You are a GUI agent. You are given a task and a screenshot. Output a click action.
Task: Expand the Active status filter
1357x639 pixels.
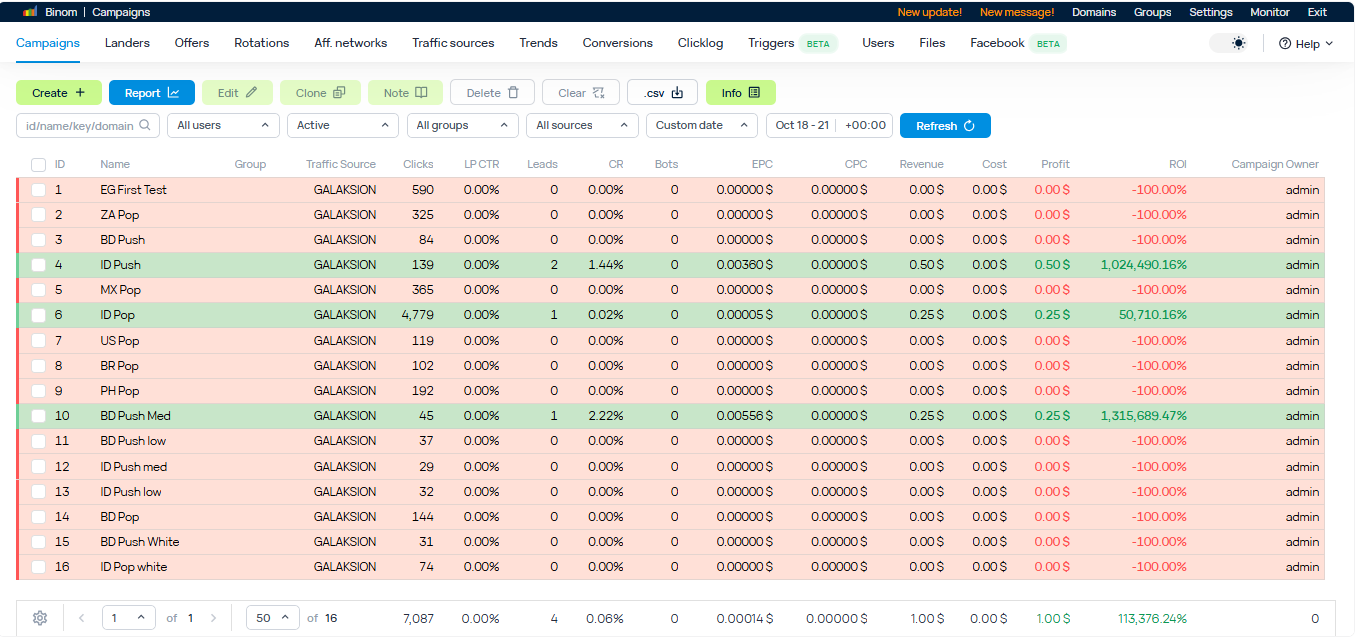343,125
